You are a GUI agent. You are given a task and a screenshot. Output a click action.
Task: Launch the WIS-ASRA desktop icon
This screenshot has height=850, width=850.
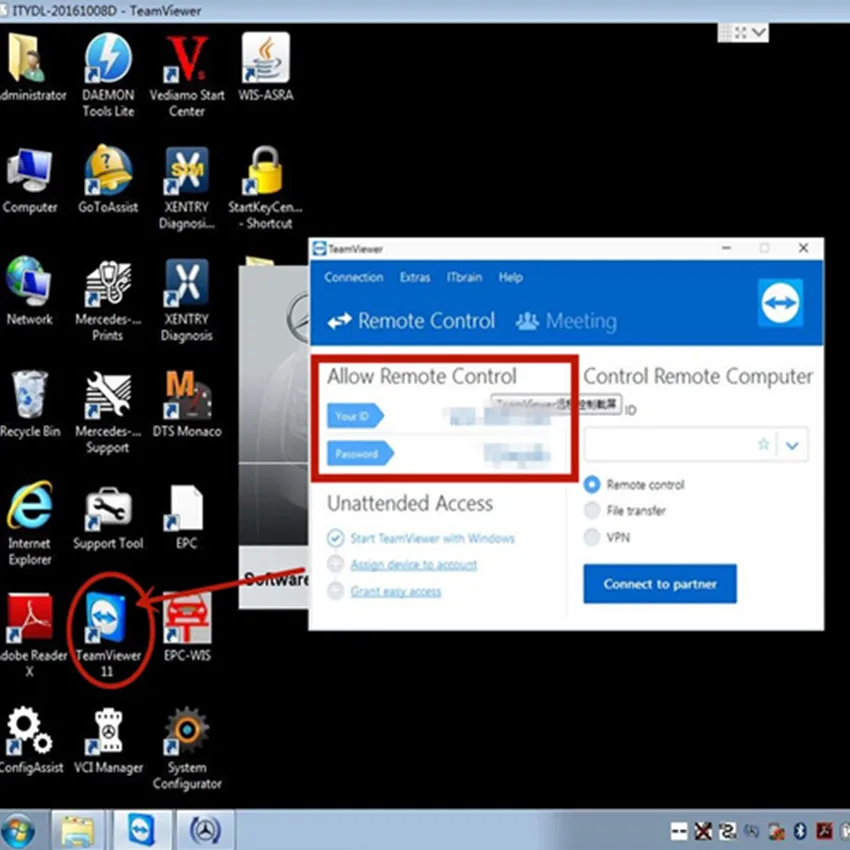(x=265, y=59)
